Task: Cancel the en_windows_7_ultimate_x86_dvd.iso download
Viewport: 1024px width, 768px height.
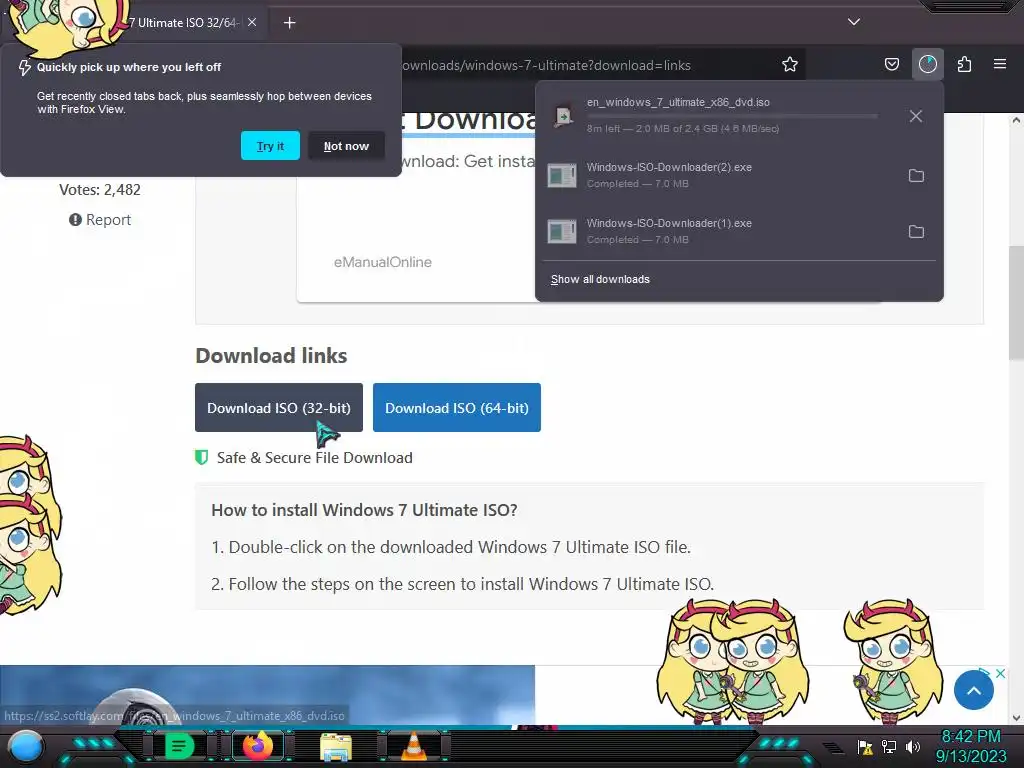Action: tap(916, 116)
